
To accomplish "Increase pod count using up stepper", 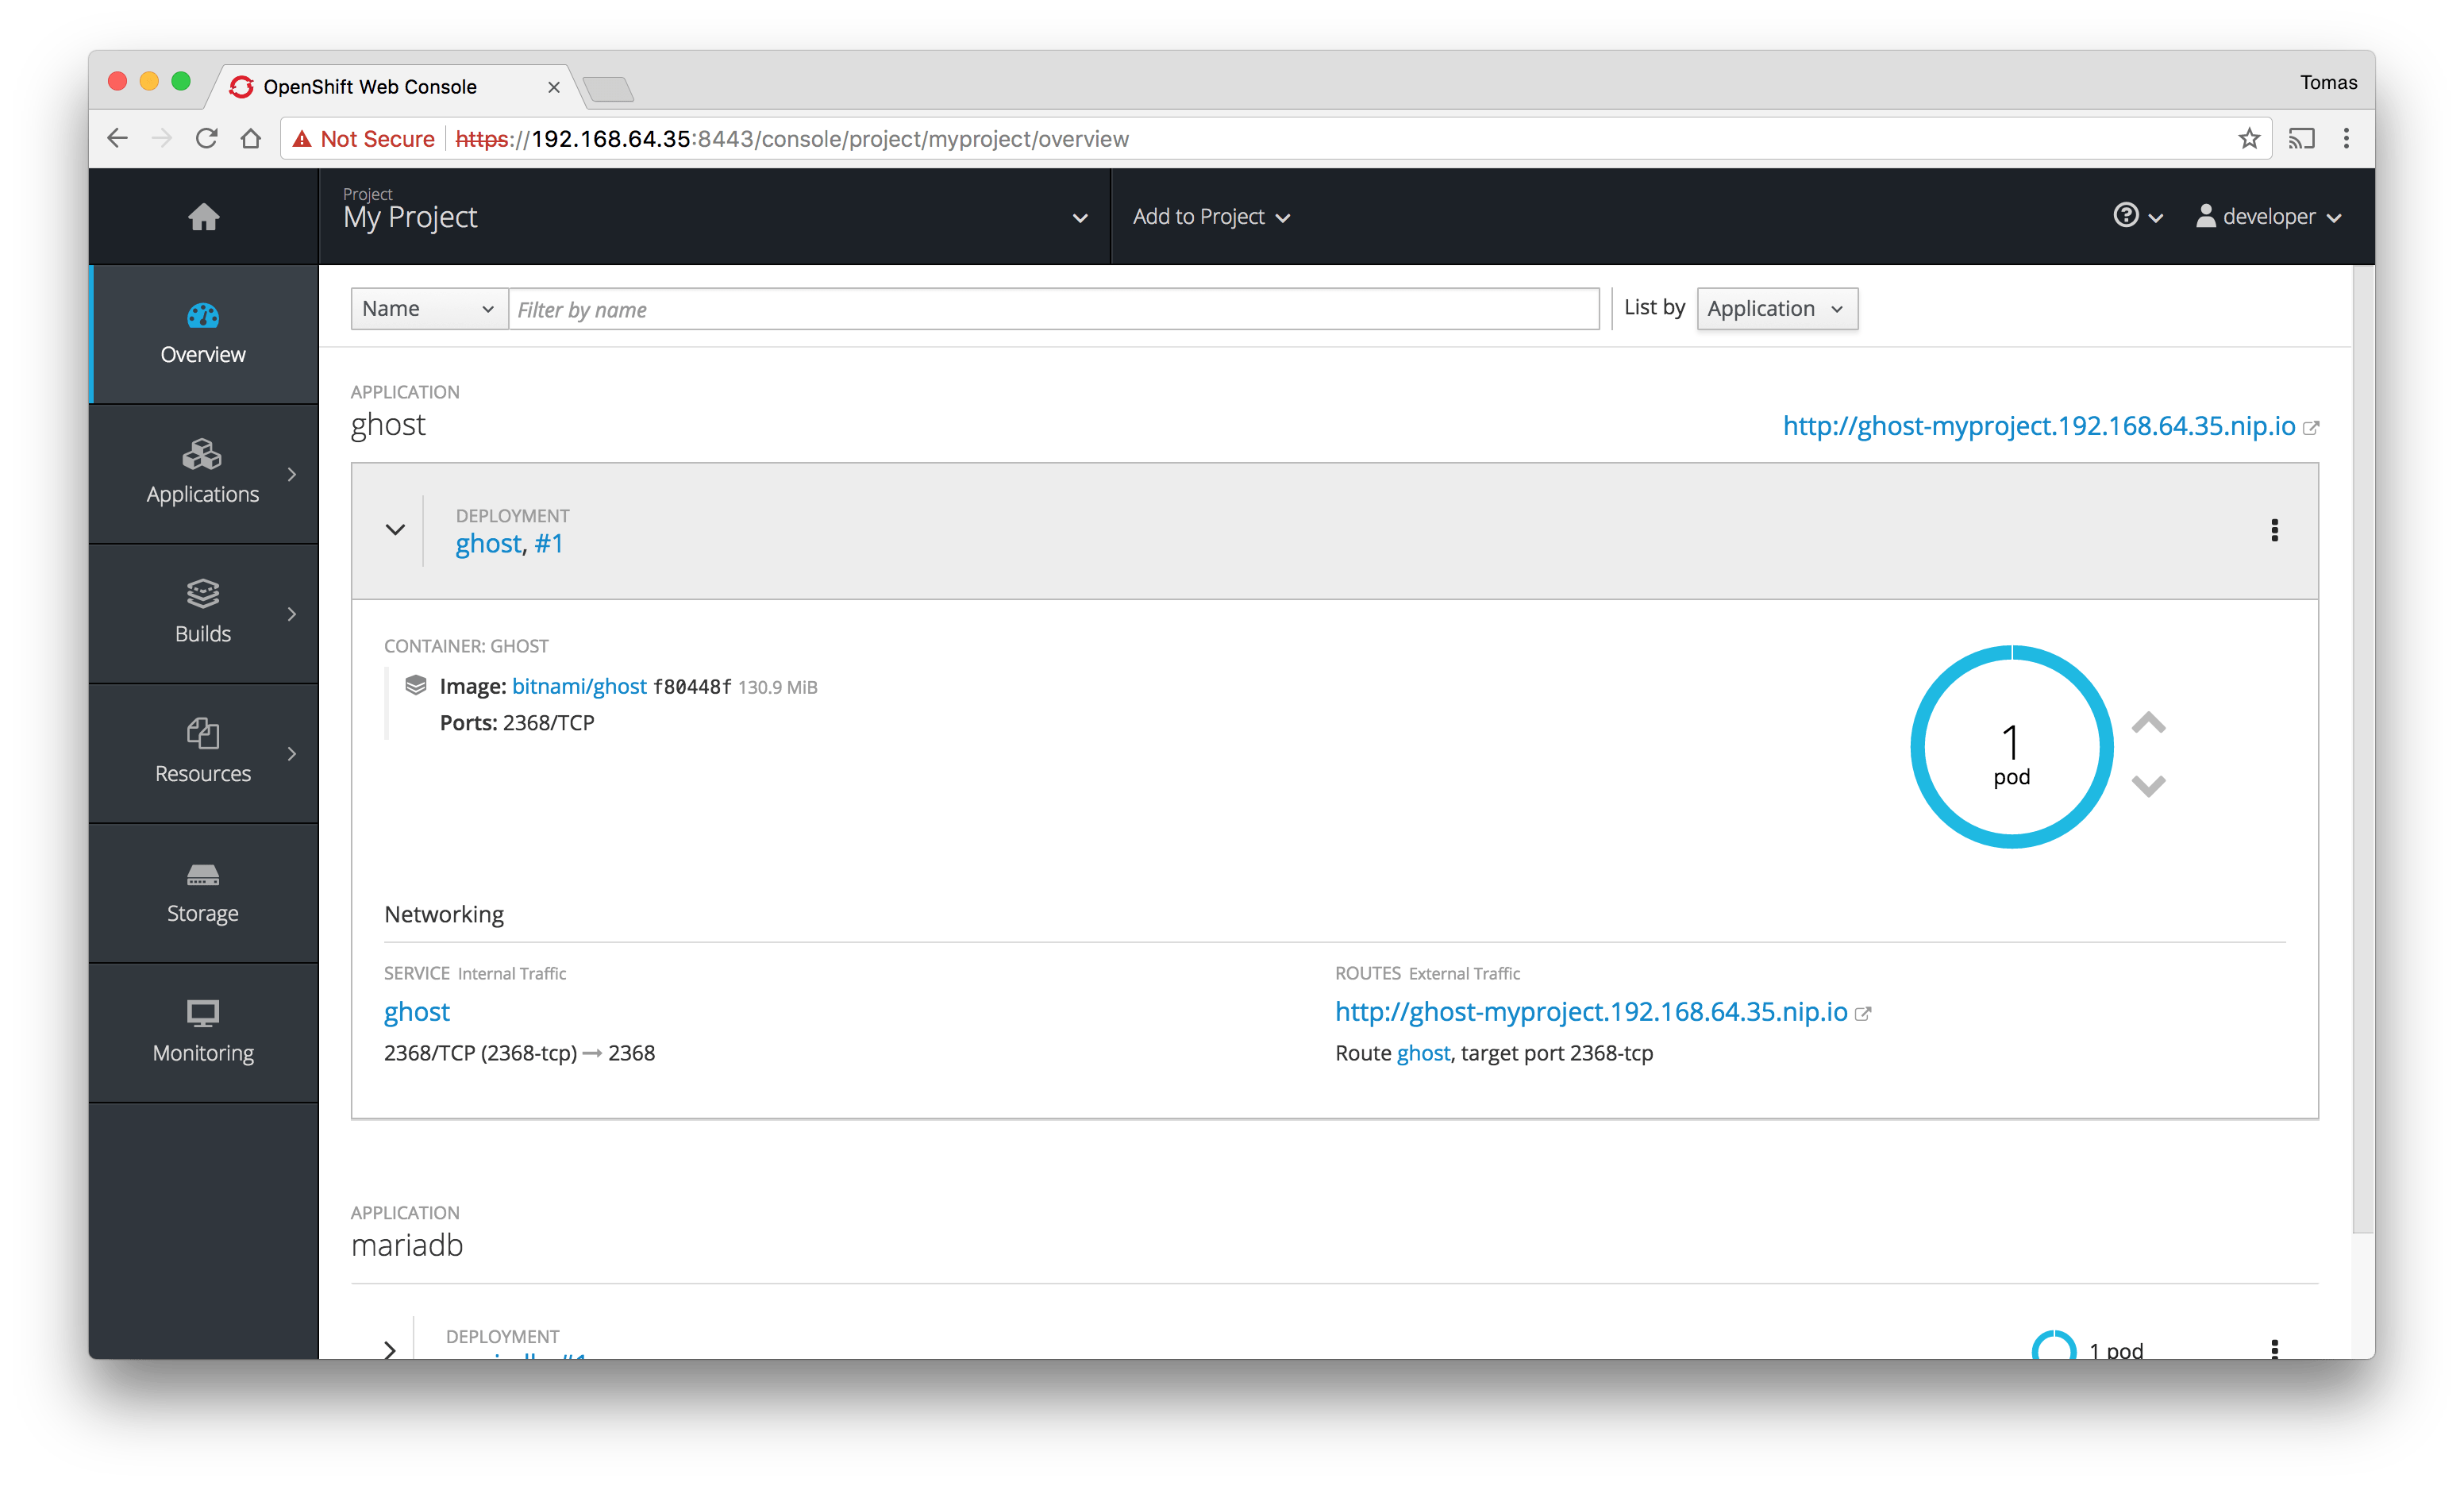I will coord(2149,724).
